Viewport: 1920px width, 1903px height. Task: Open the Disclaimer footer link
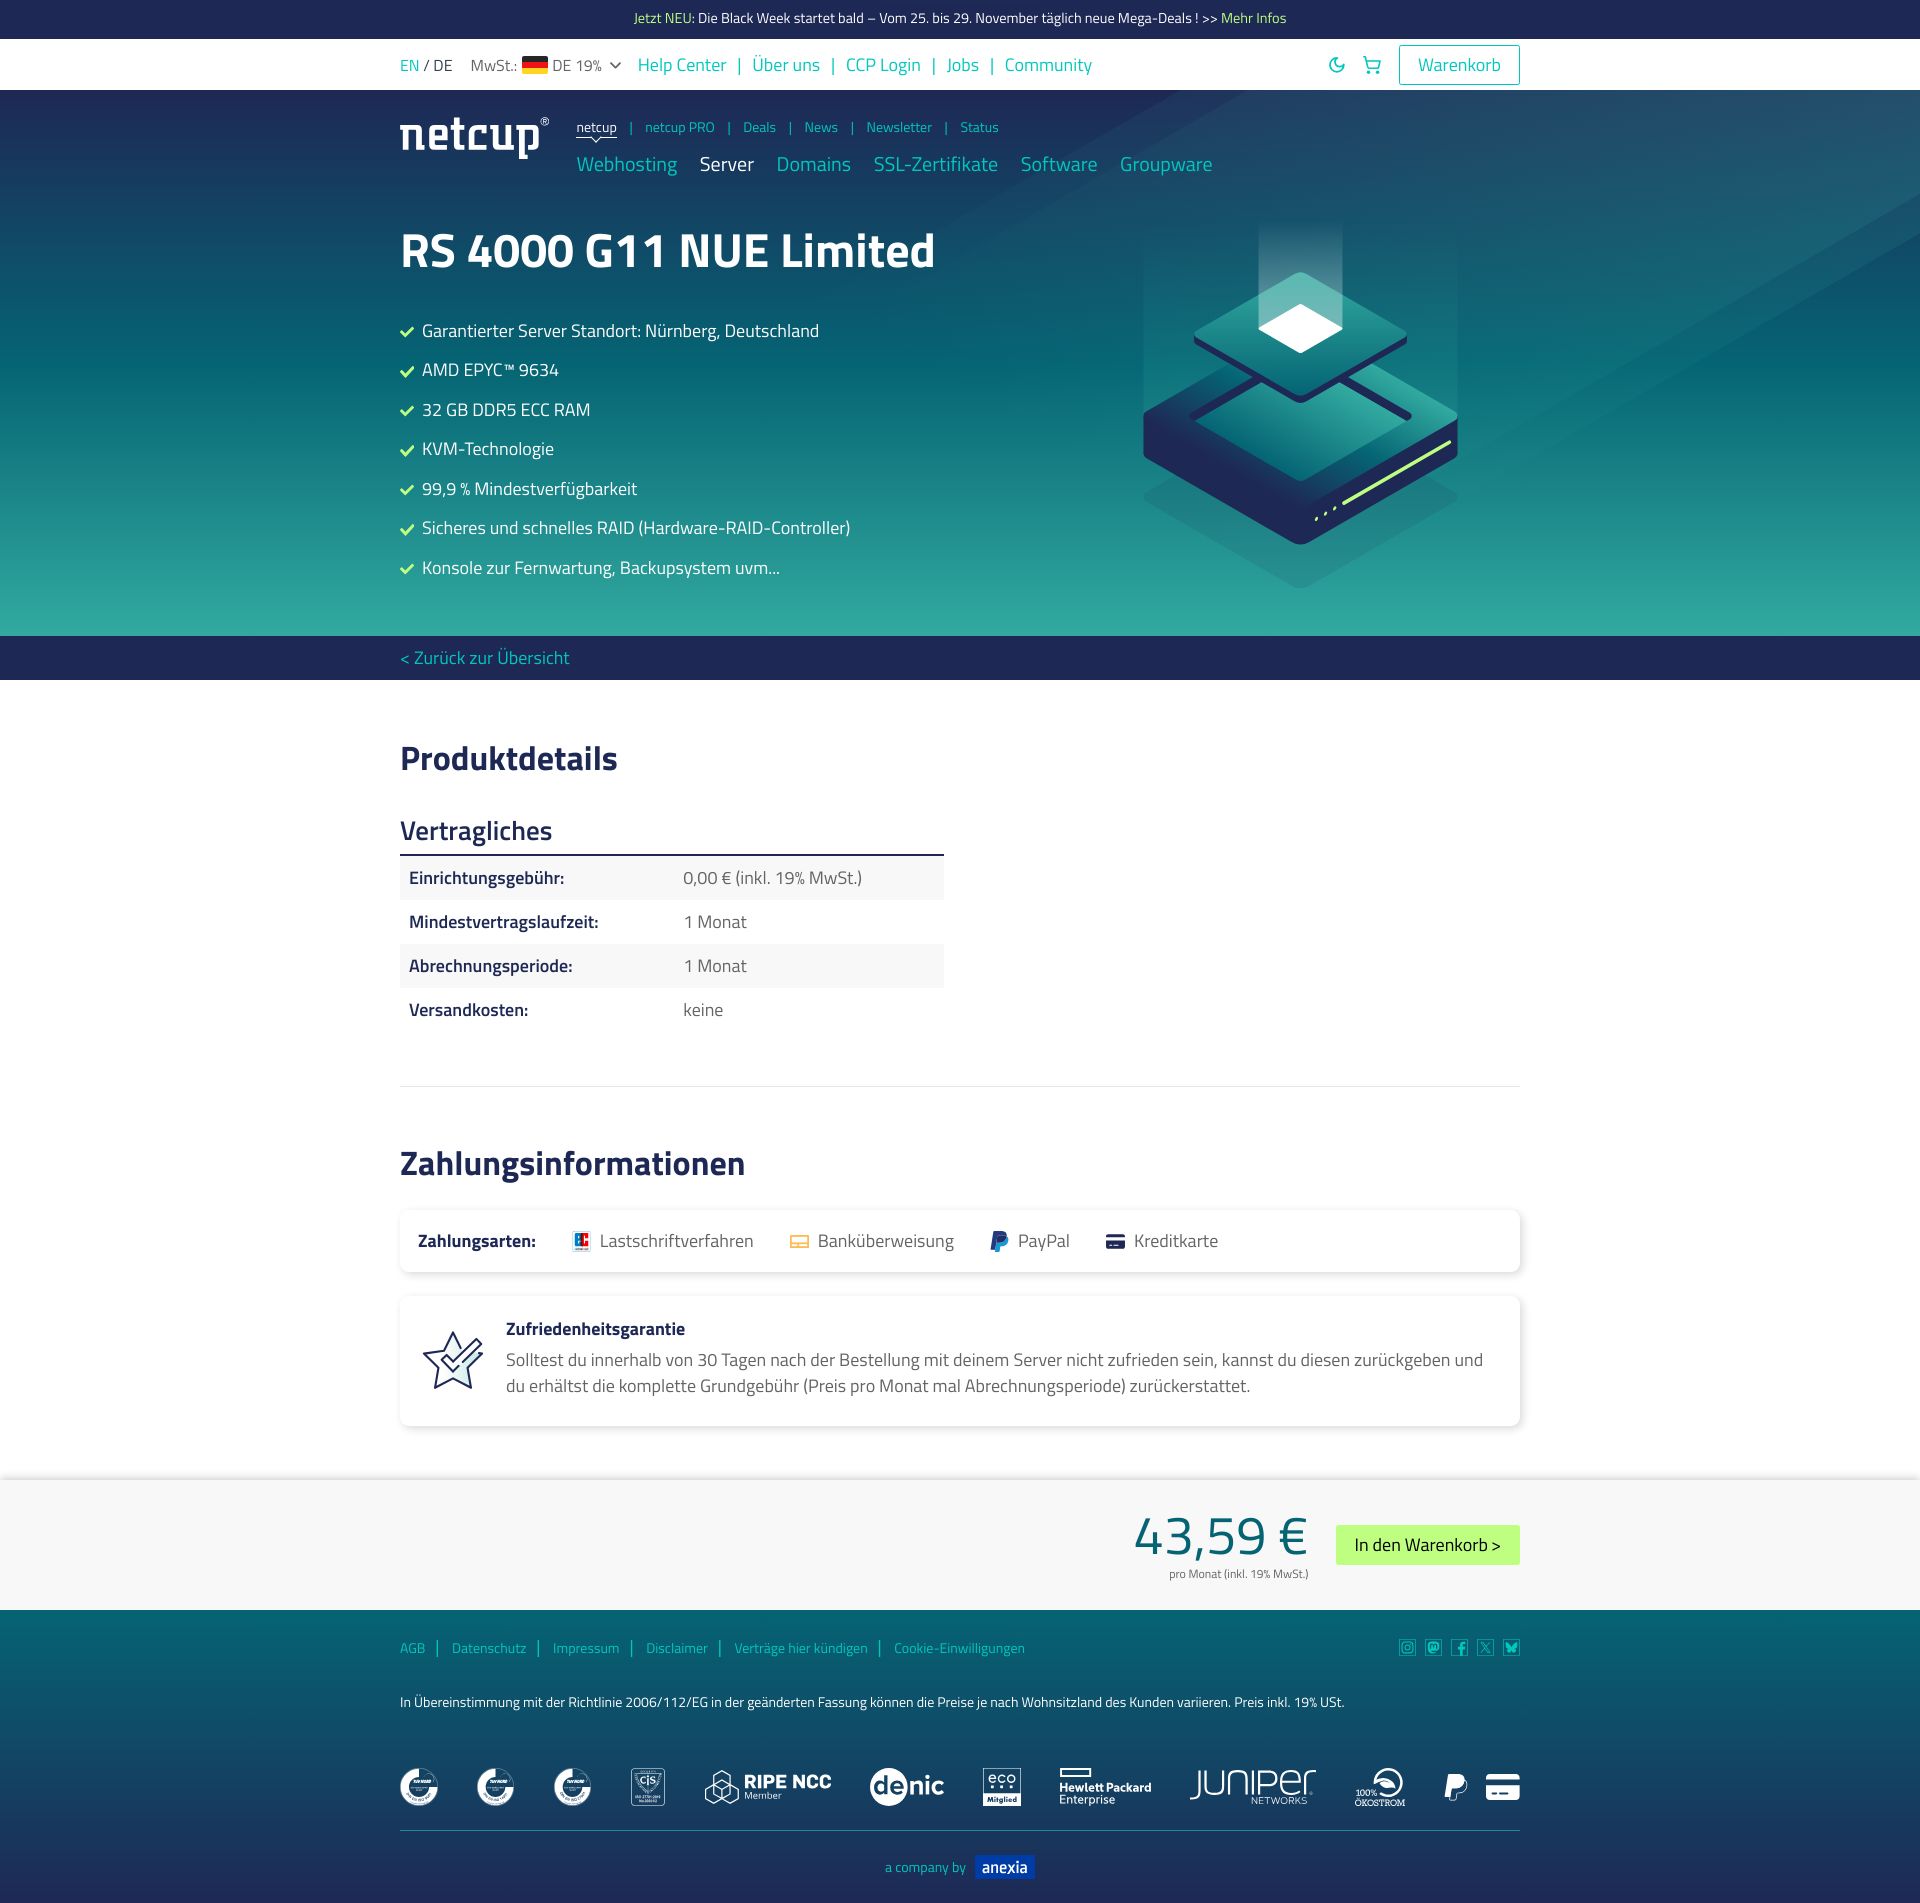click(x=677, y=1648)
